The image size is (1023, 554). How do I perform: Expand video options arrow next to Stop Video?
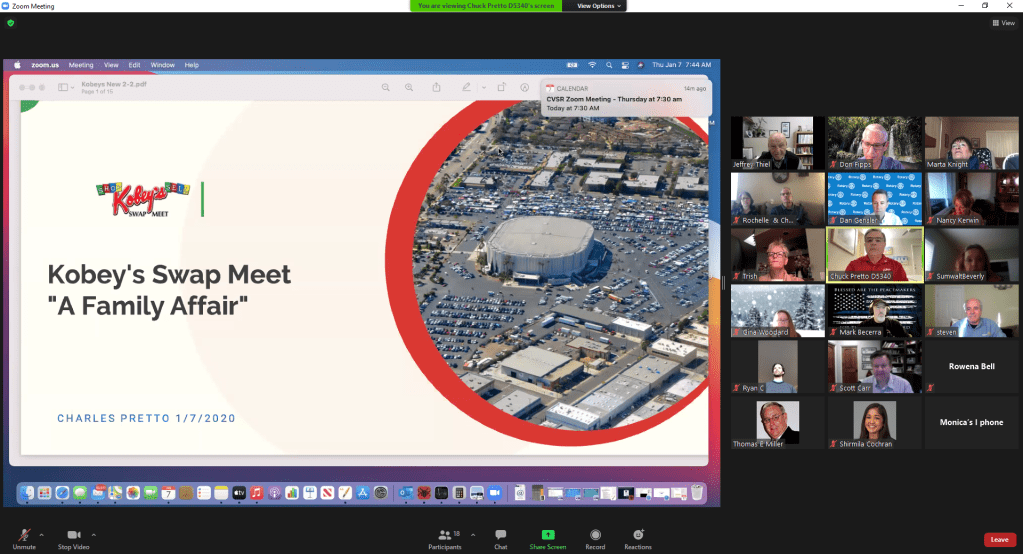point(94,534)
